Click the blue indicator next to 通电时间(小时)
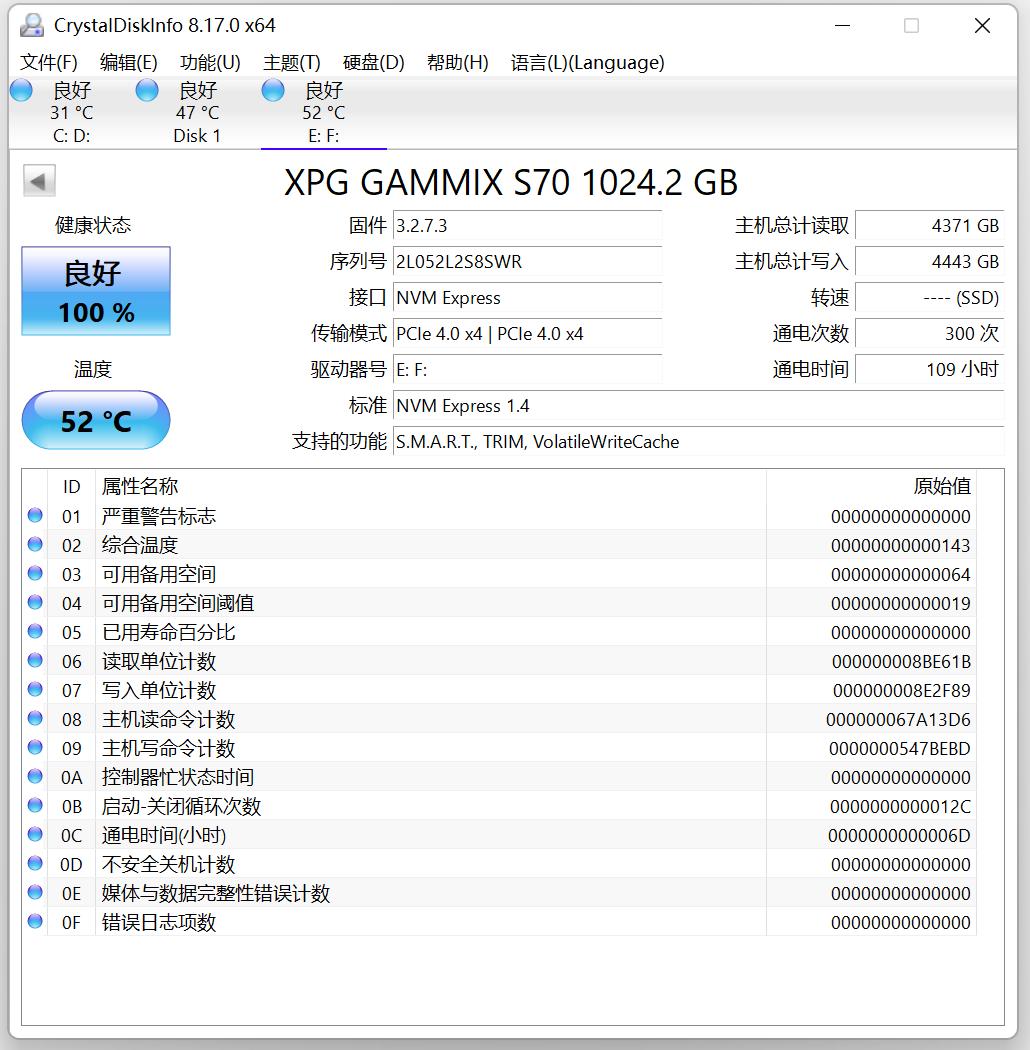Screen dimensions: 1030x1050 coord(35,835)
